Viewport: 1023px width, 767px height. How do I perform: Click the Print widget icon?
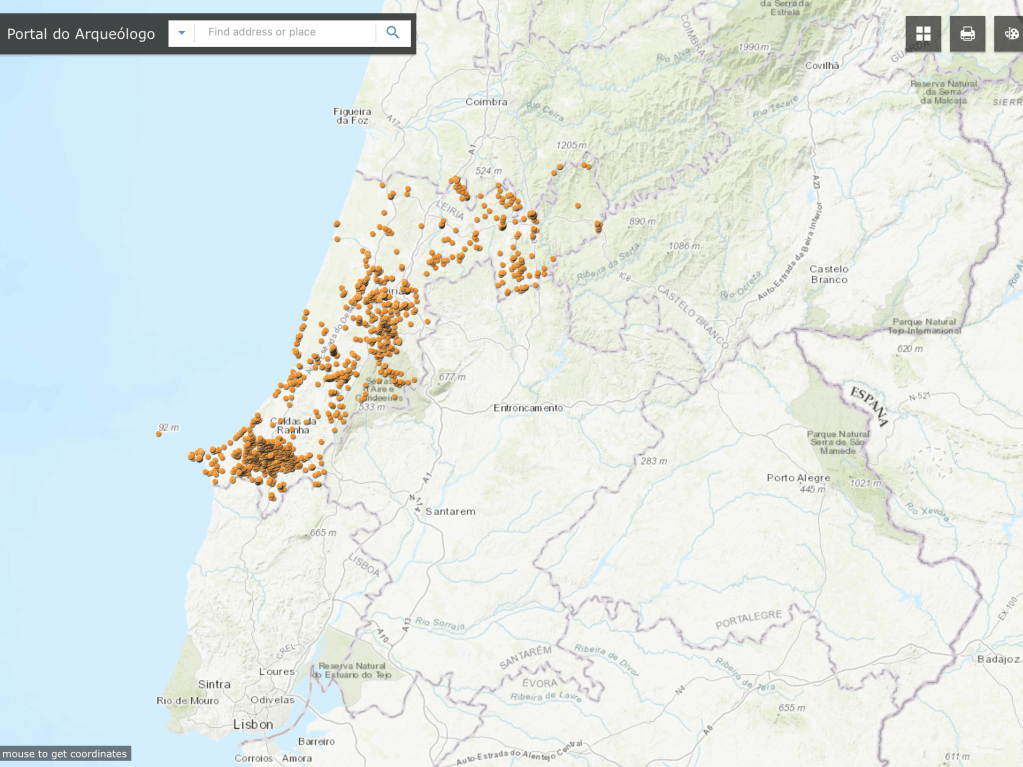click(967, 34)
